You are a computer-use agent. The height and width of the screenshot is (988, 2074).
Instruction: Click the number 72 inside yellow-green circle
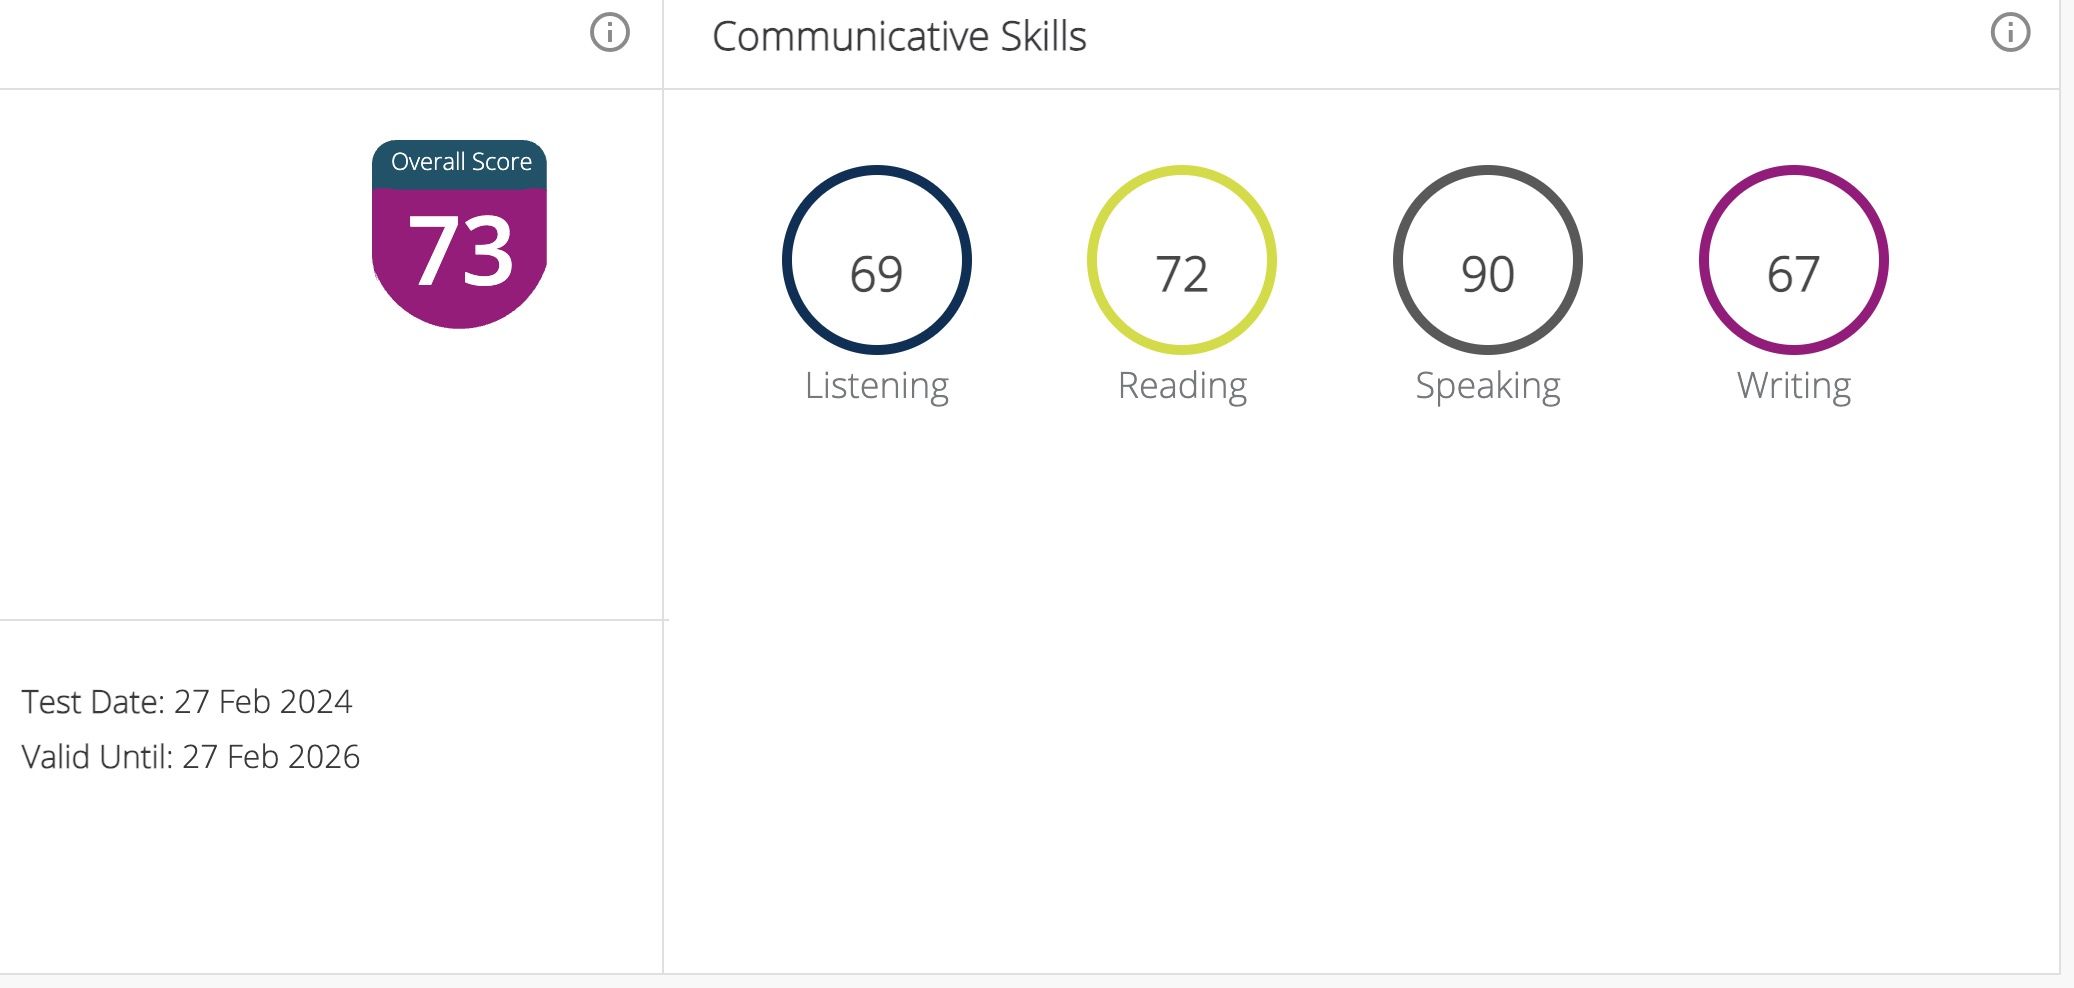coord(1182,274)
